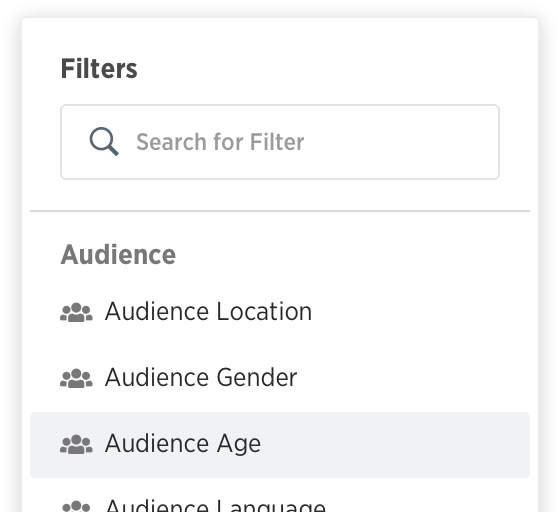Screen dimensions: 560x512
Task: Click the Search for Filter placeholder text
Action: click(220, 142)
